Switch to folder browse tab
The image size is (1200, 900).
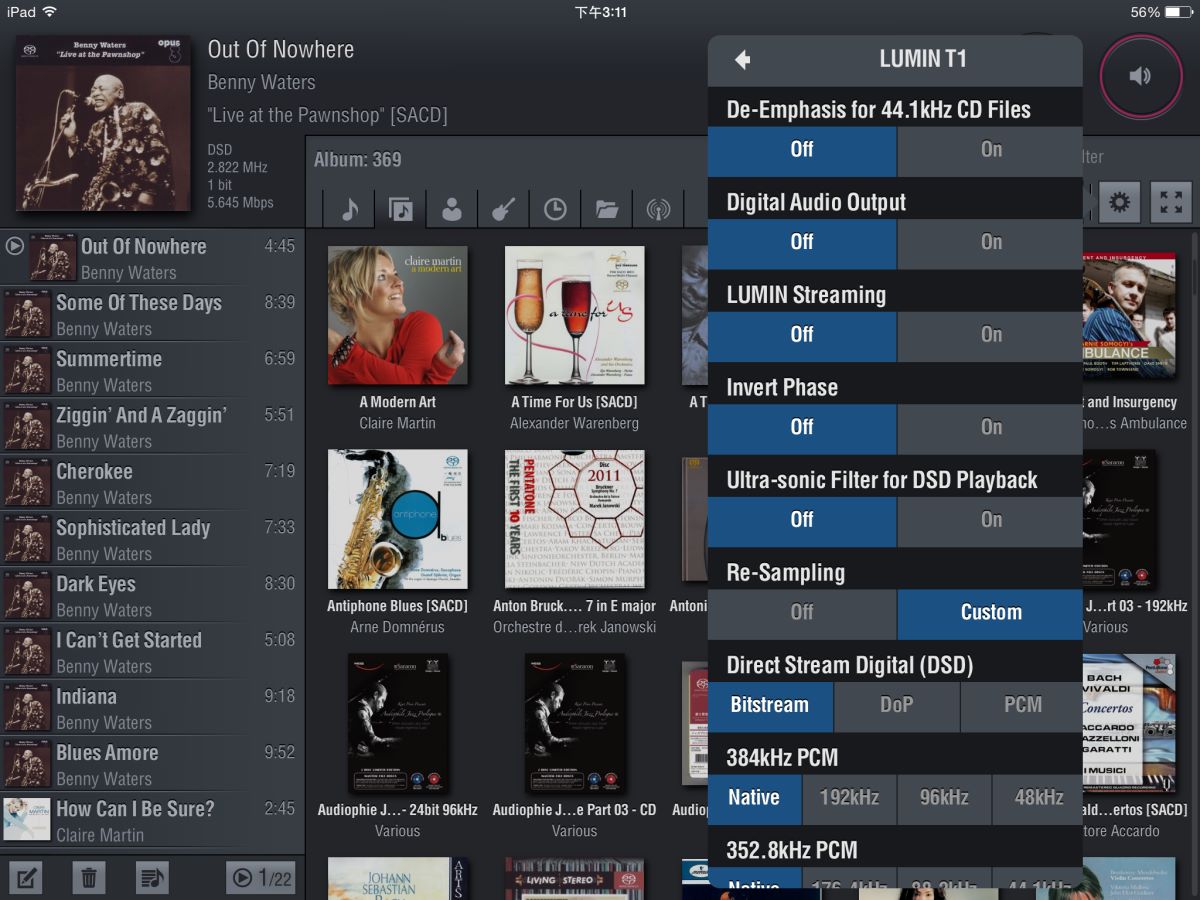pos(606,208)
